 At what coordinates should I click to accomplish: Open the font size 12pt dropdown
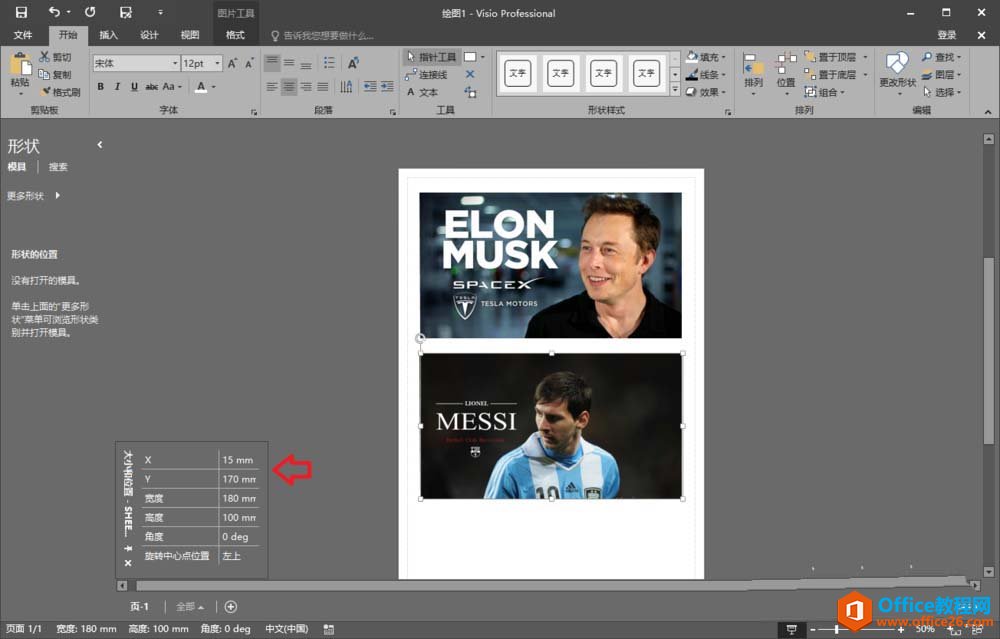[x=215, y=63]
